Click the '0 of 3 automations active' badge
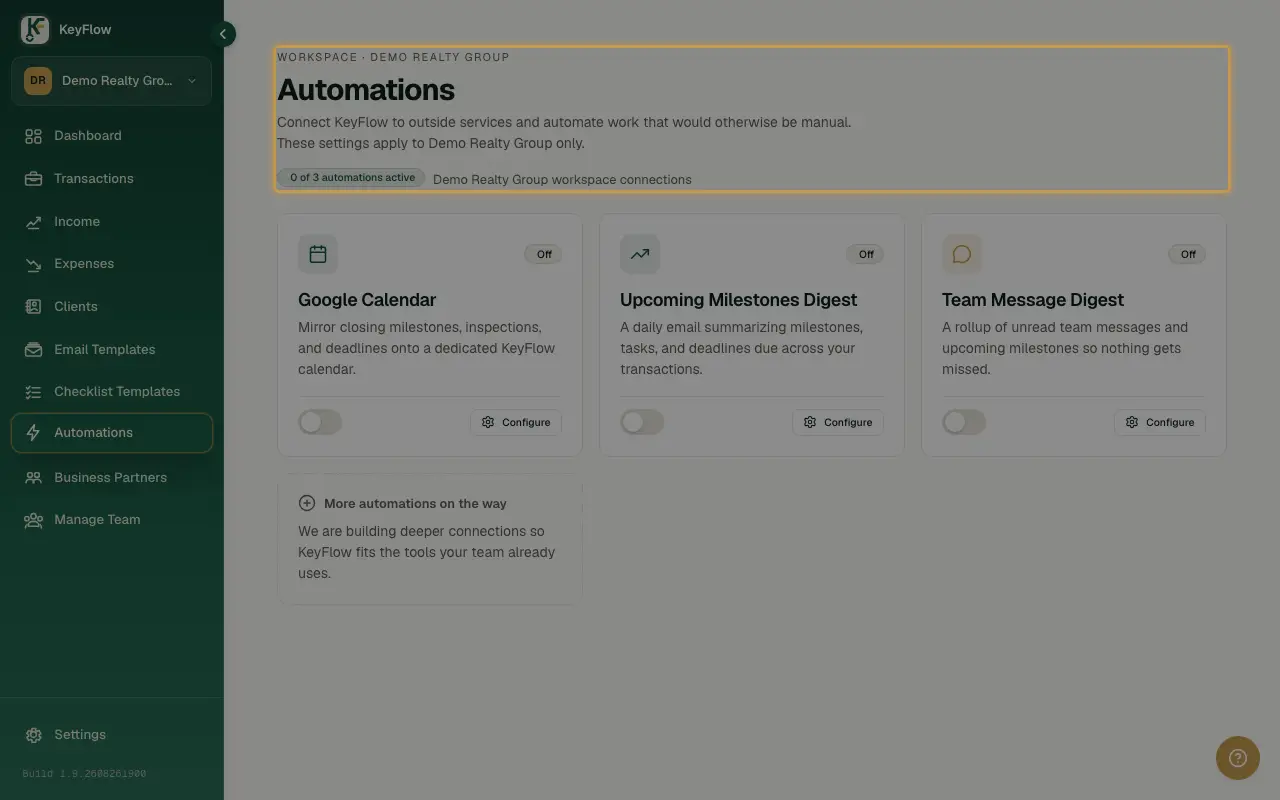This screenshot has width=1280, height=800. tap(352, 177)
